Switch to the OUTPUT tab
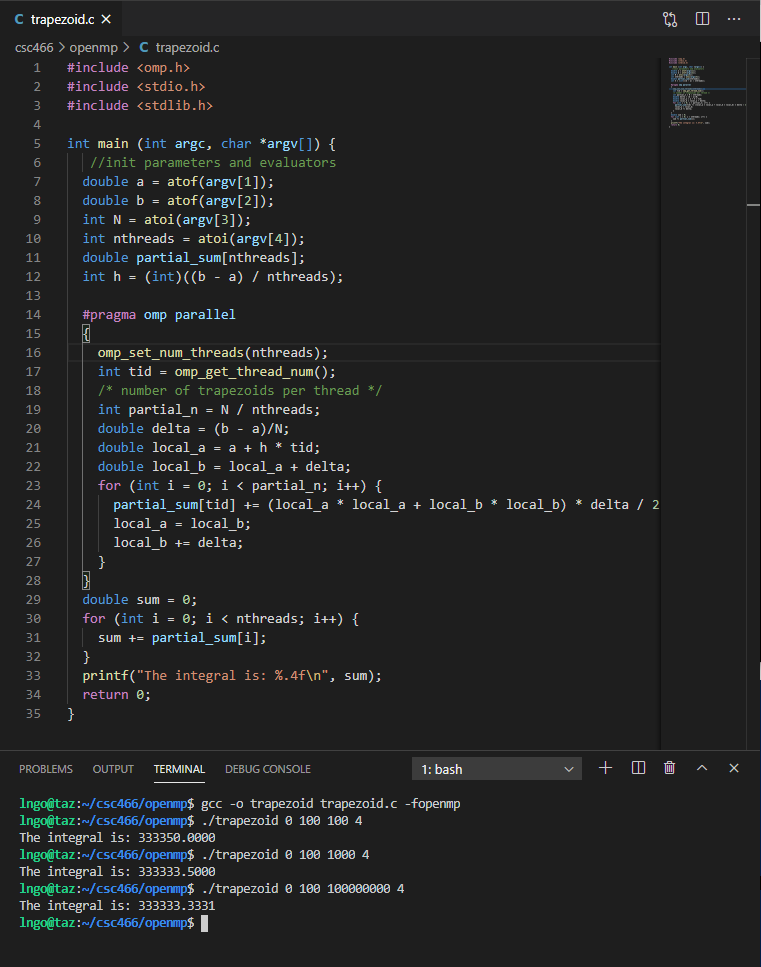Image resolution: width=761 pixels, height=967 pixels. [113, 769]
